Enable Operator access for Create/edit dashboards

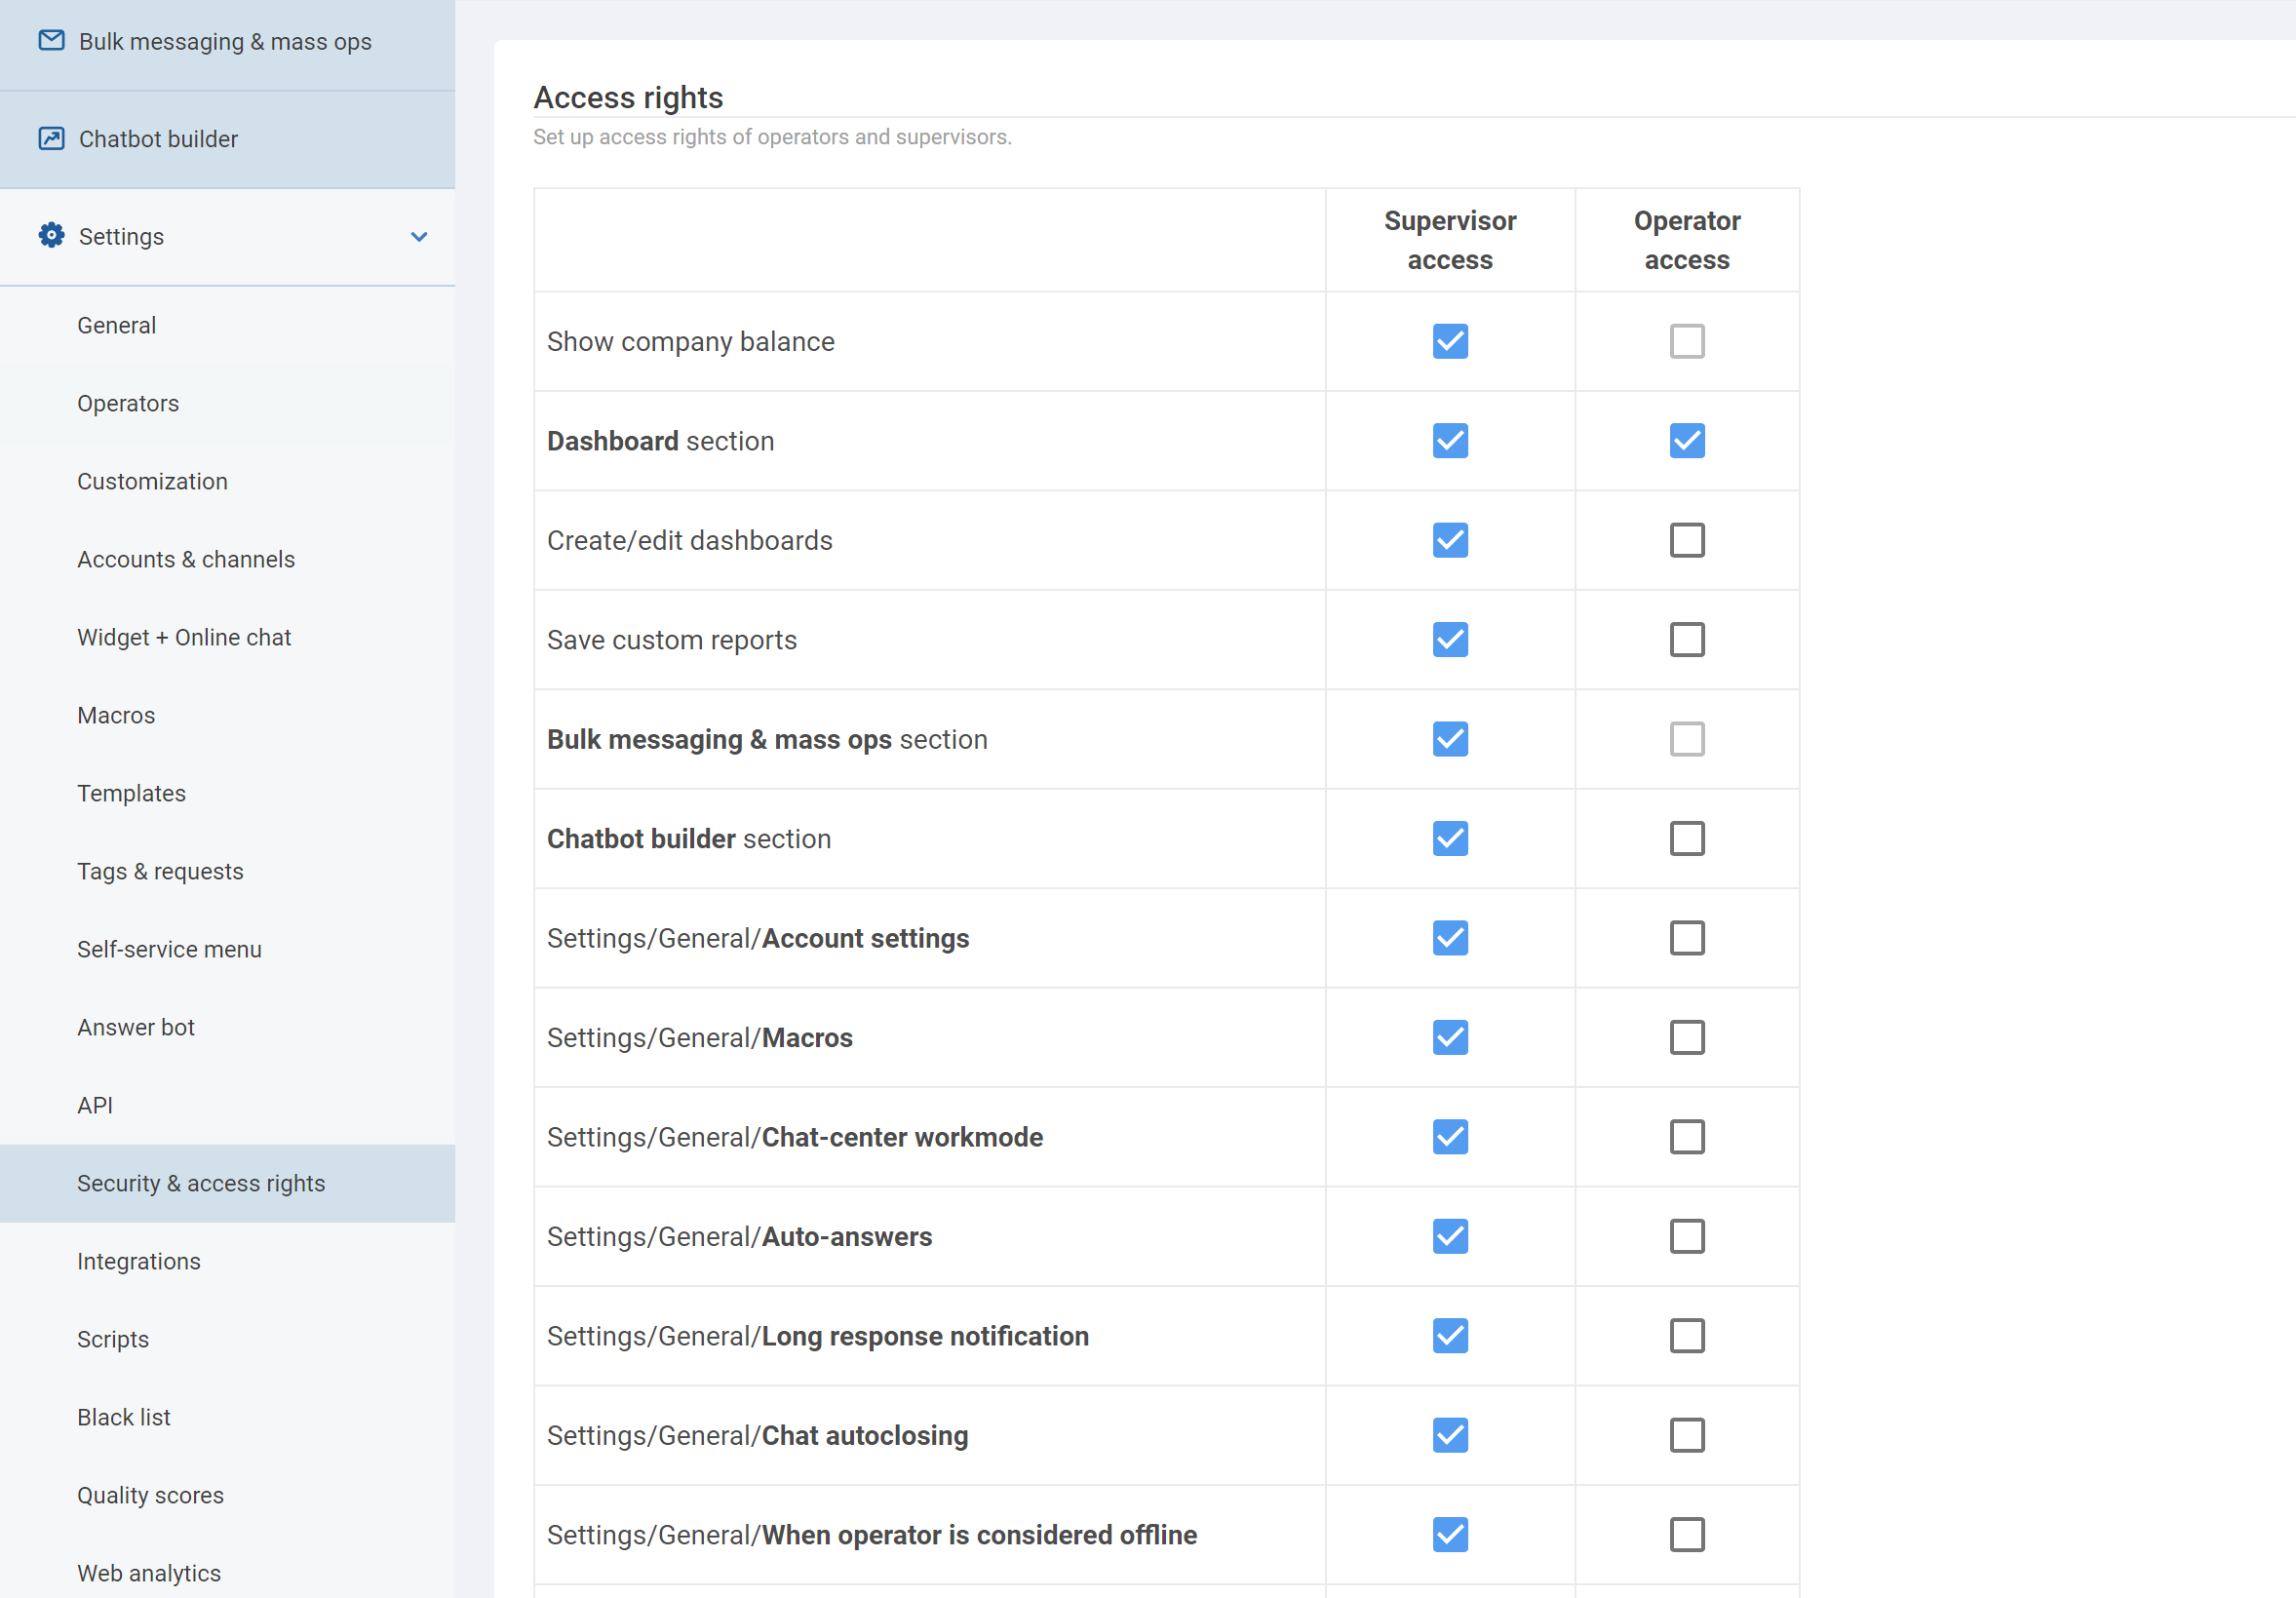1686,541
